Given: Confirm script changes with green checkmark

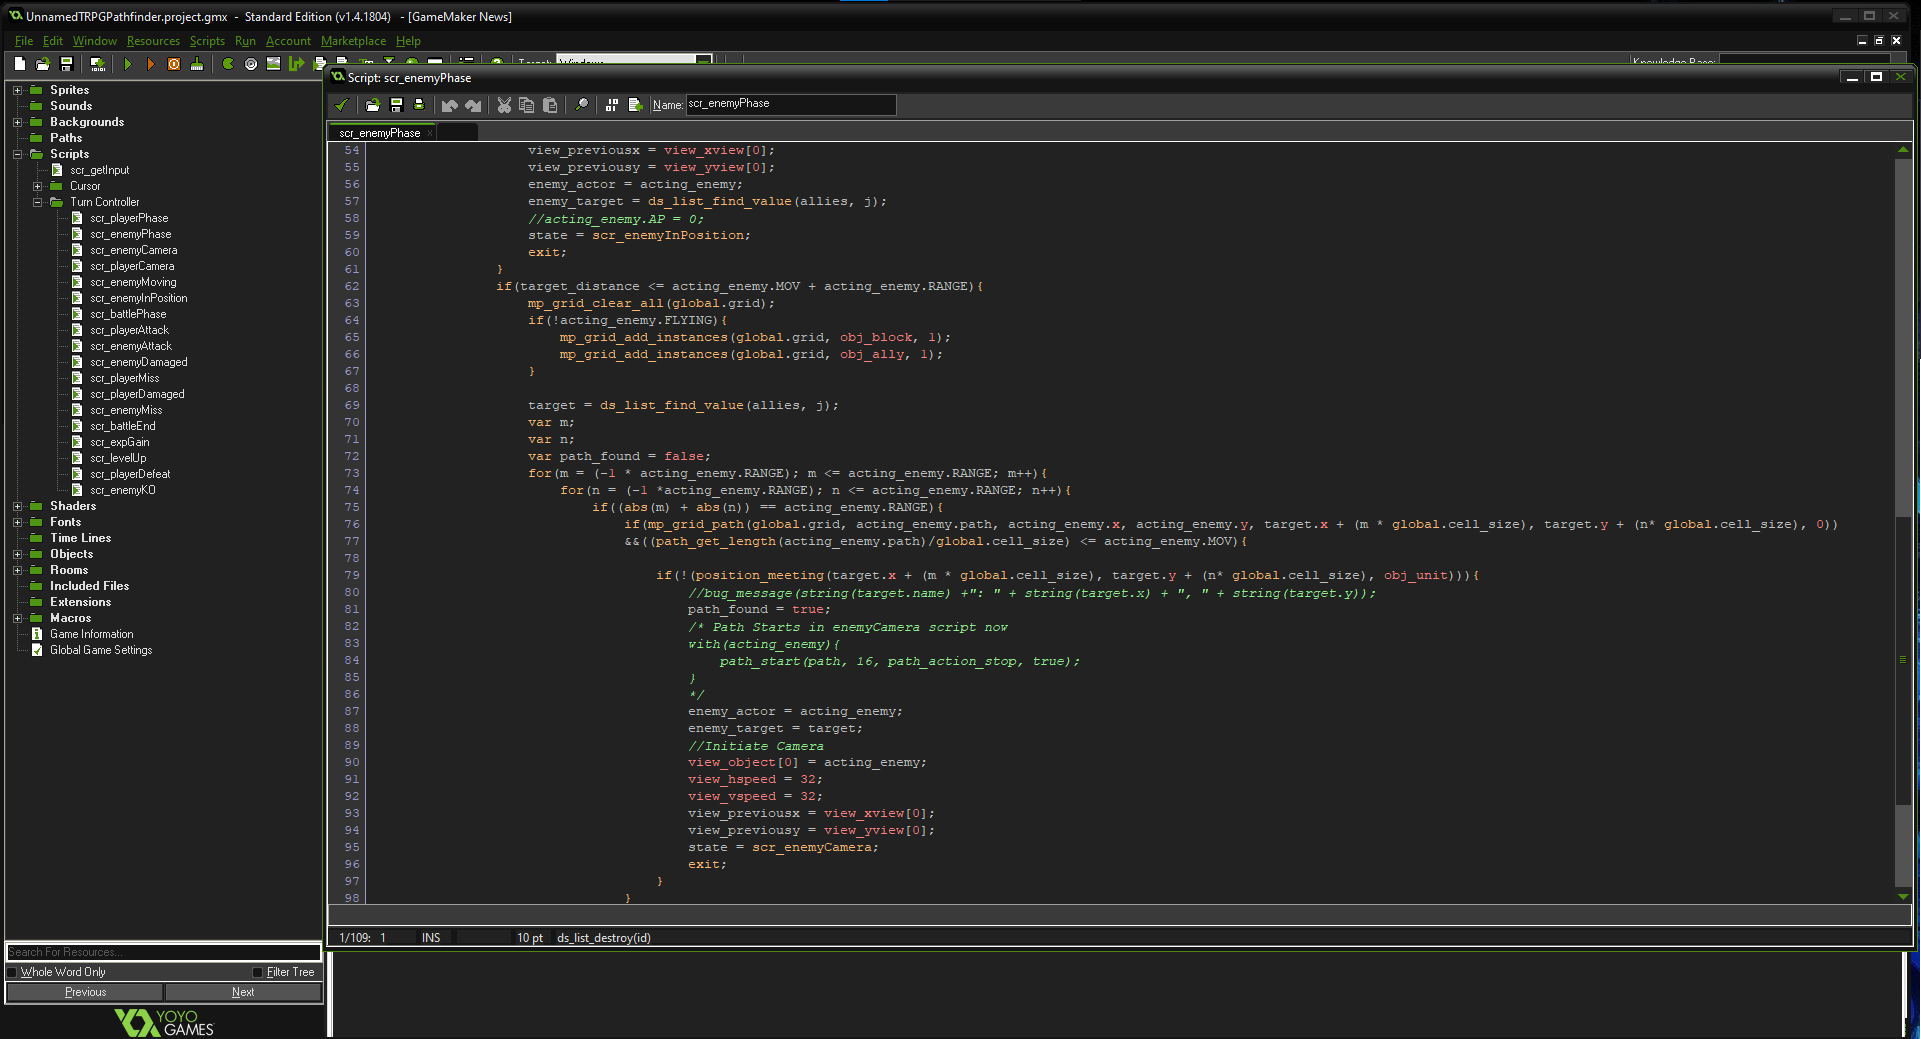Looking at the screenshot, I should pyautogui.click(x=342, y=105).
